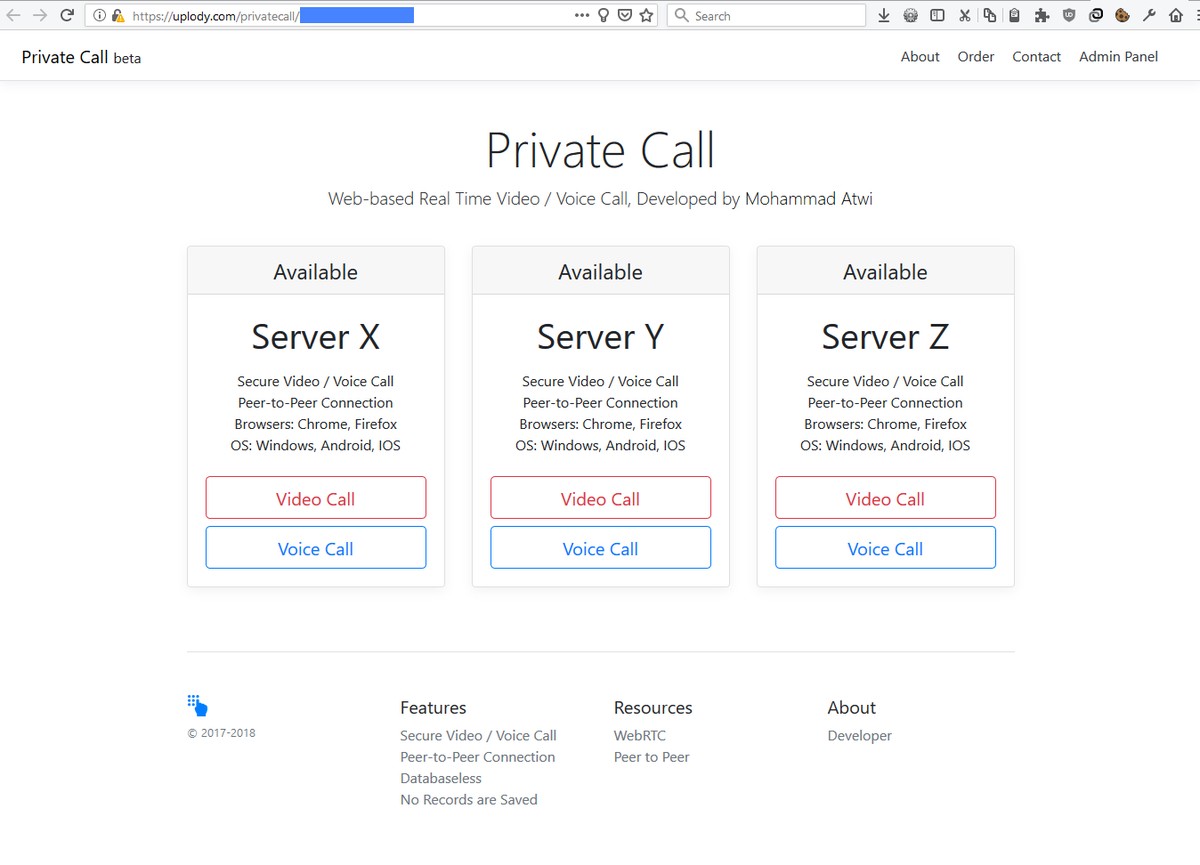Start a Video Call on Server Y

tap(600, 498)
